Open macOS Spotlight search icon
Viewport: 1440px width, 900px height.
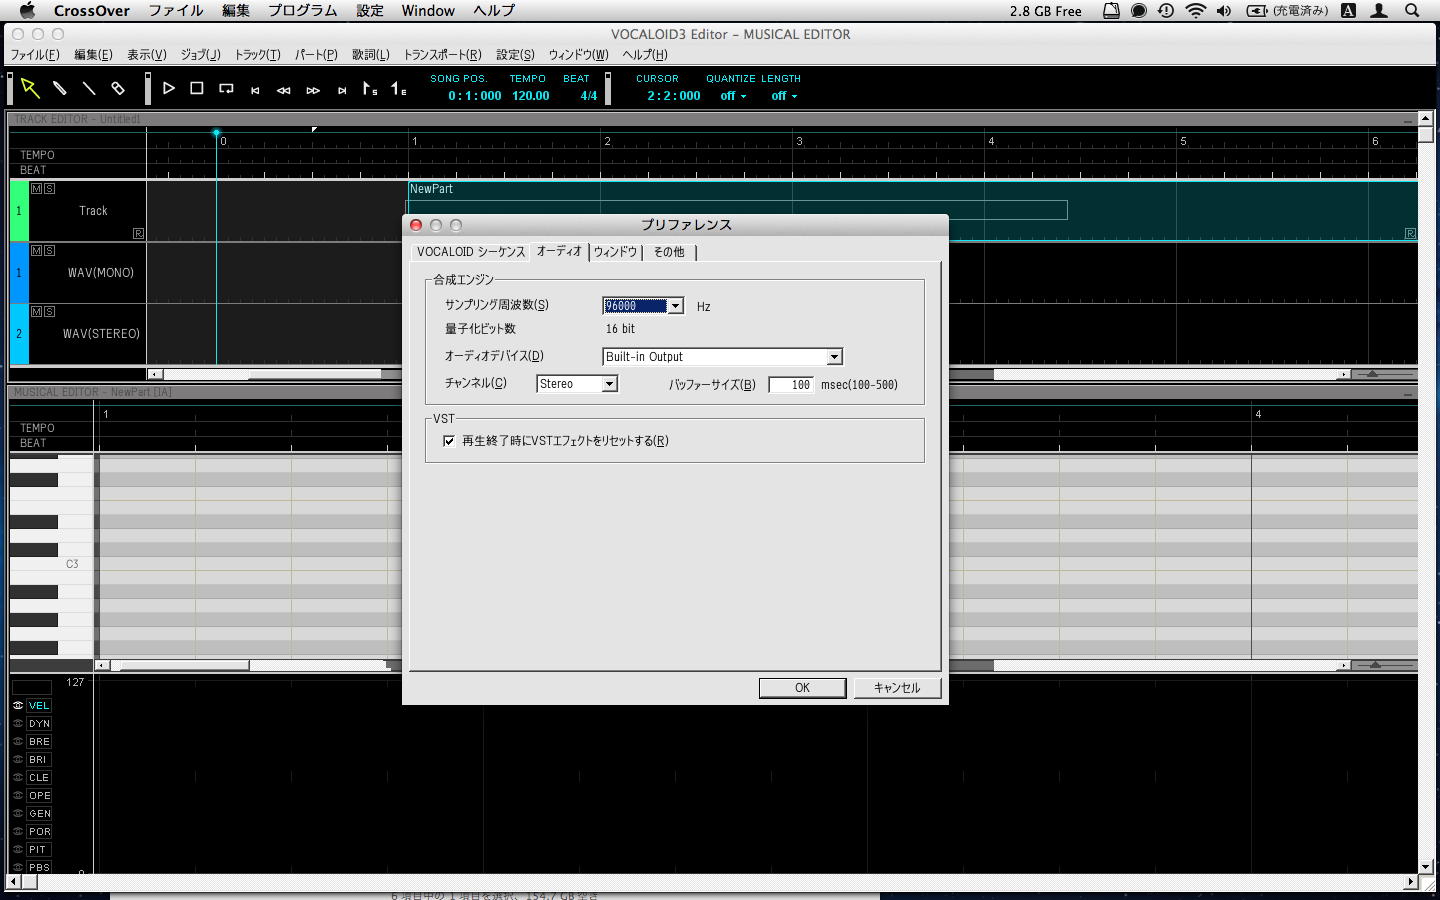pos(1412,11)
